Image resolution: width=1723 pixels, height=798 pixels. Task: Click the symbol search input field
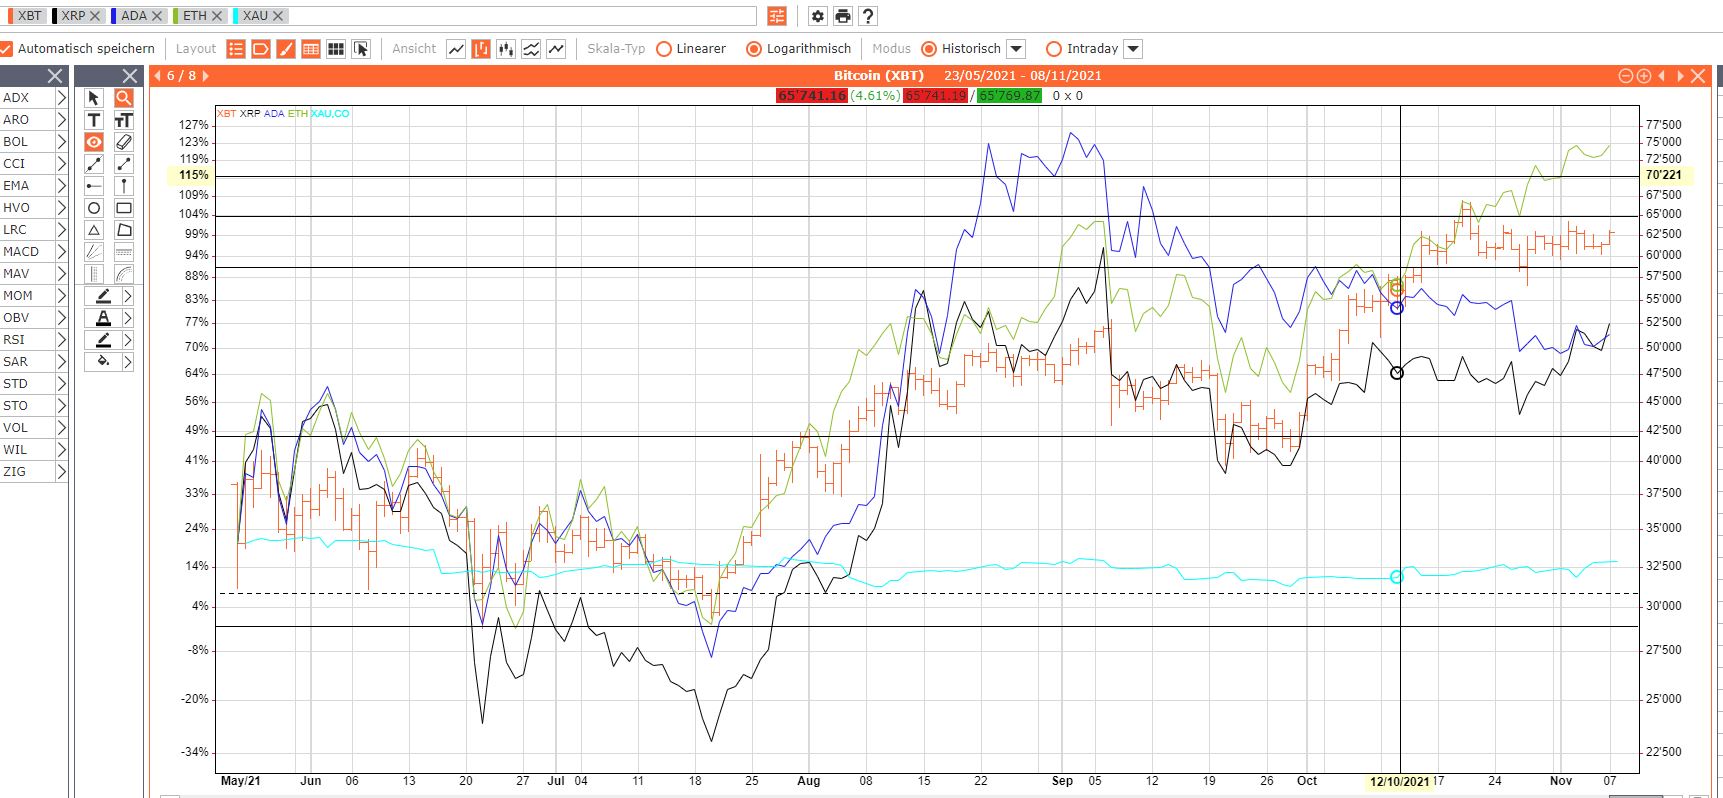[x=520, y=16]
